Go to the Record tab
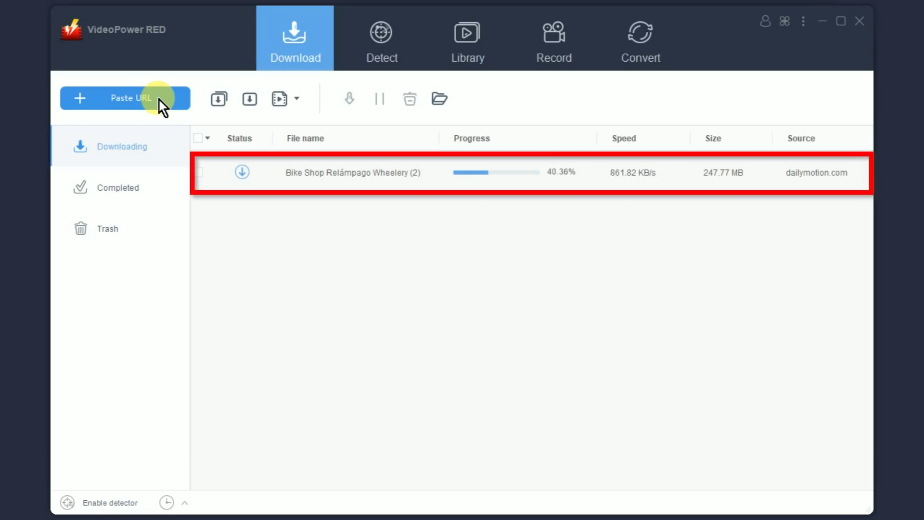This screenshot has width=924, height=520. 554,41
